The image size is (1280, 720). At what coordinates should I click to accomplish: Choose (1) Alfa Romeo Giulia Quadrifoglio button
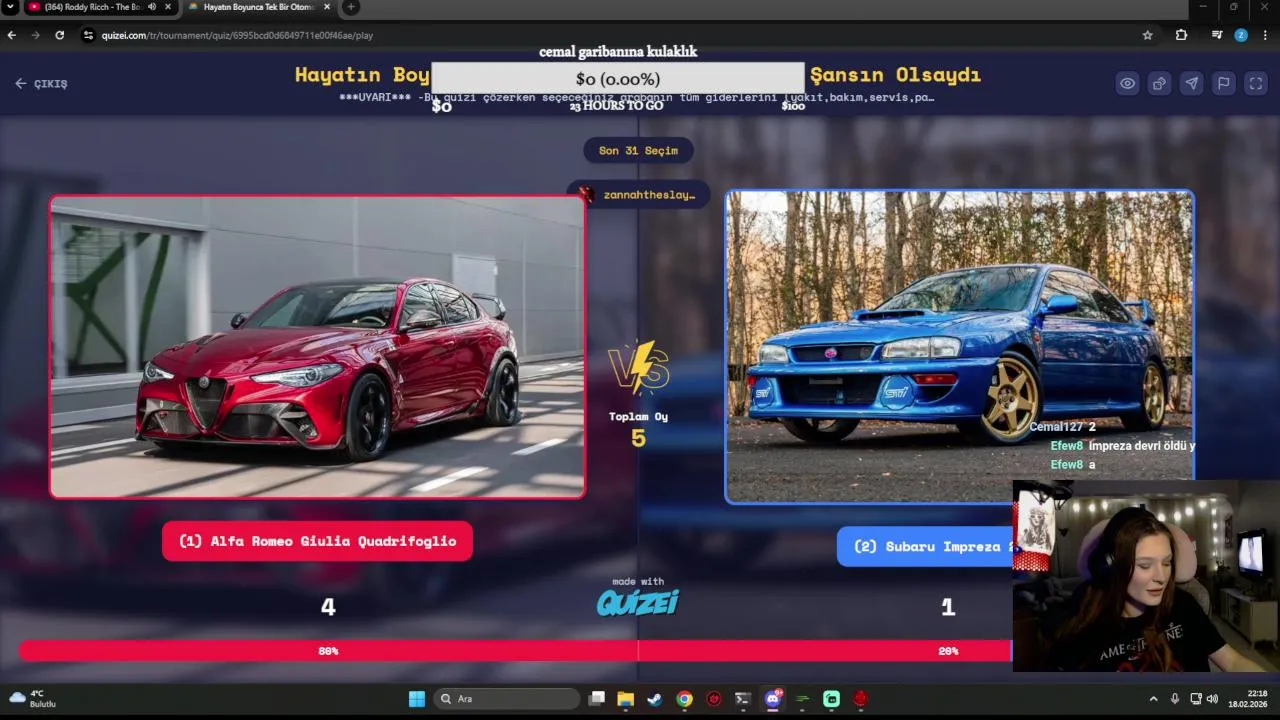[x=317, y=541]
